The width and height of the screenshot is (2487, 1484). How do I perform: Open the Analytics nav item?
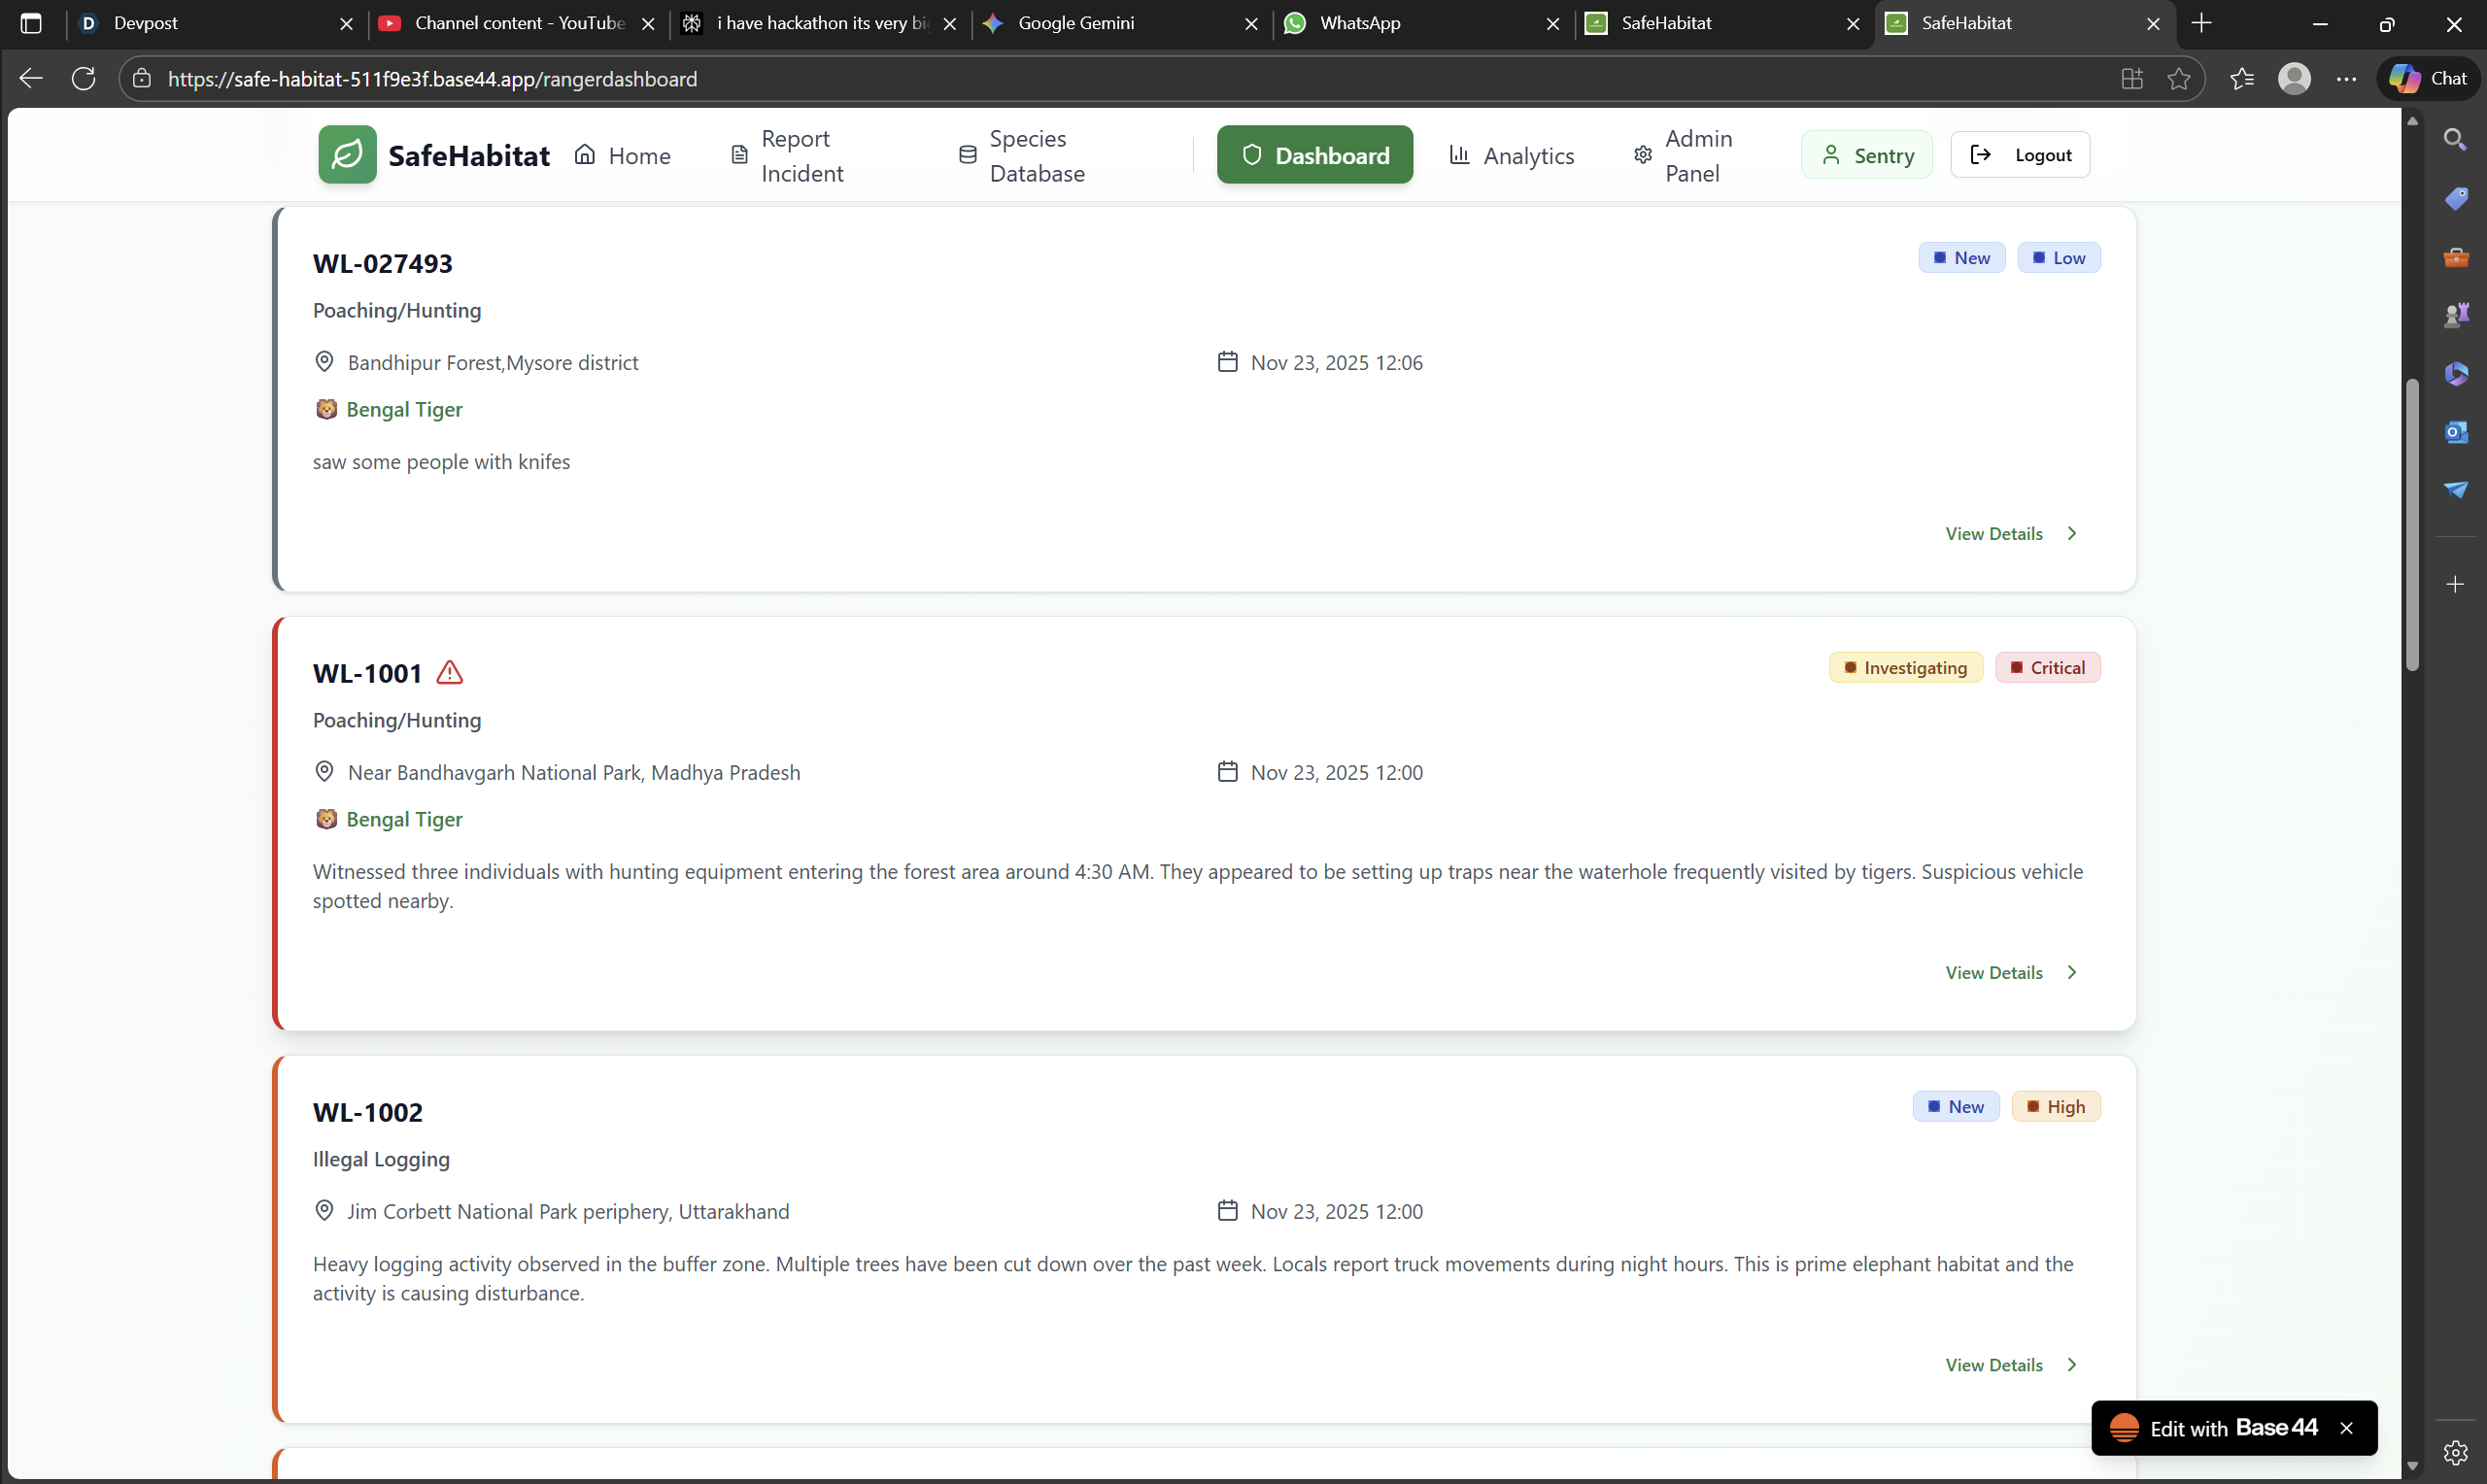pos(1511,156)
